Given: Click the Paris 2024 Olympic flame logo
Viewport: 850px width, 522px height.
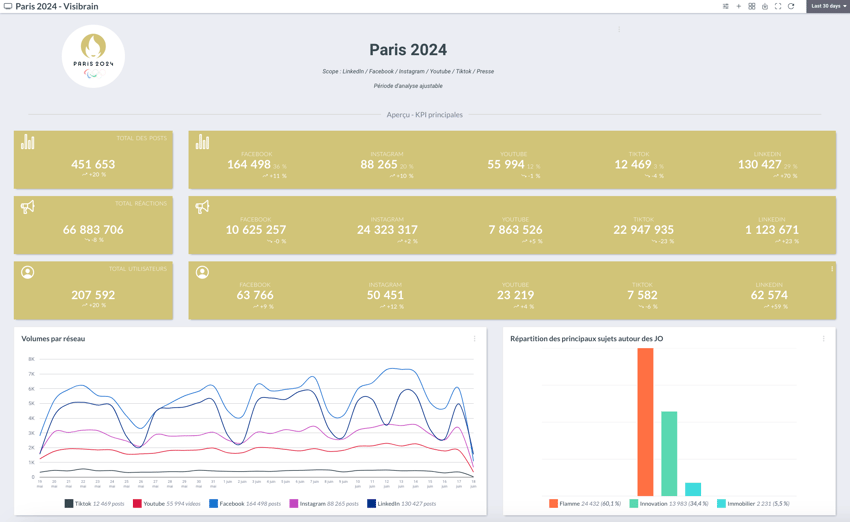Looking at the screenshot, I should point(93,56).
